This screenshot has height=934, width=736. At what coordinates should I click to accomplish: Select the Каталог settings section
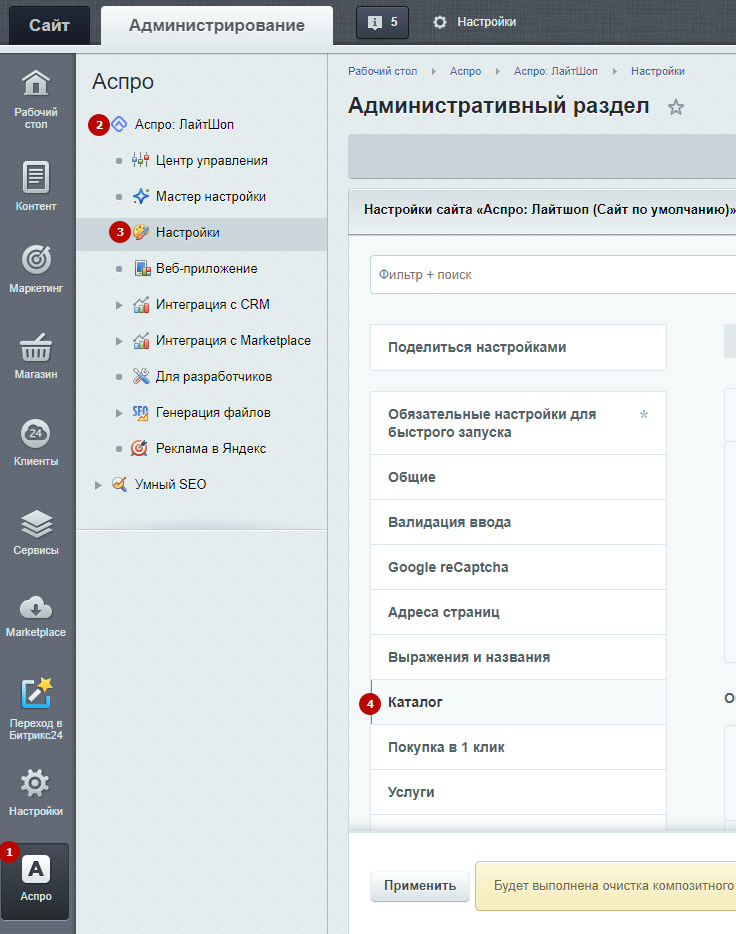pyautogui.click(x=518, y=702)
